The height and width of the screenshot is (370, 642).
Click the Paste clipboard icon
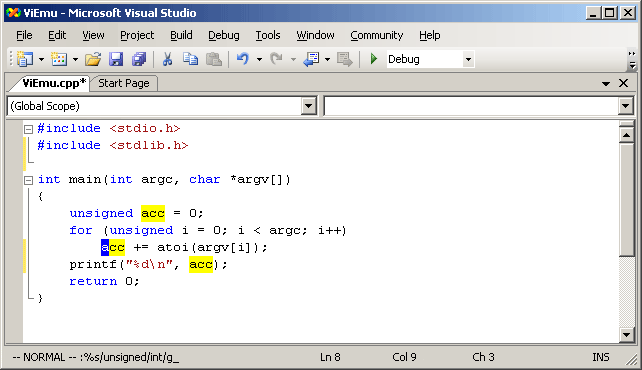[x=214, y=59]
